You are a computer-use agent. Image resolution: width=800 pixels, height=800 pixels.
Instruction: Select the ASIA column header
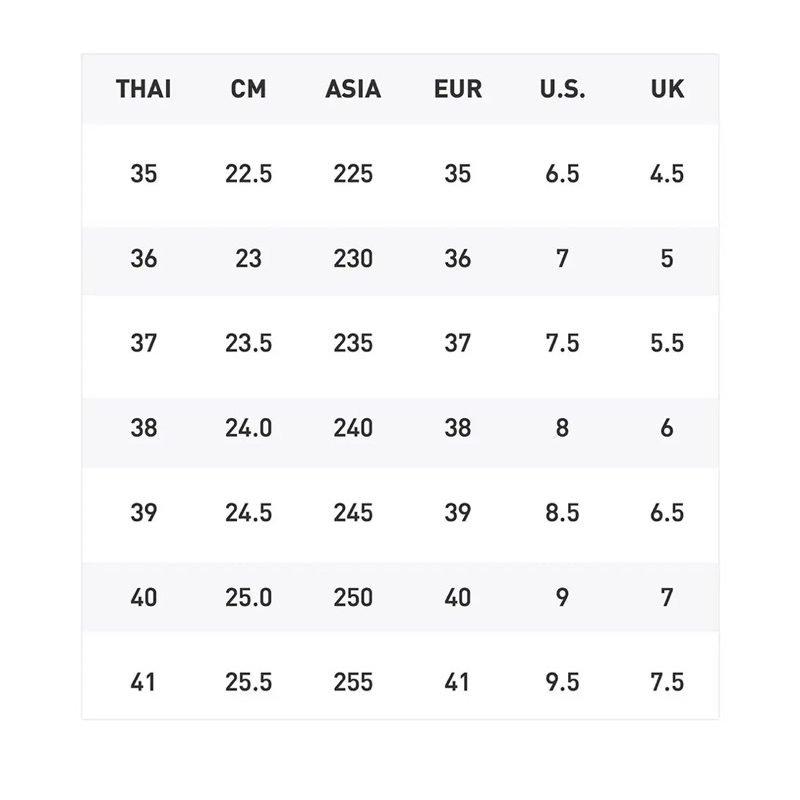click(x=353, y=89)
